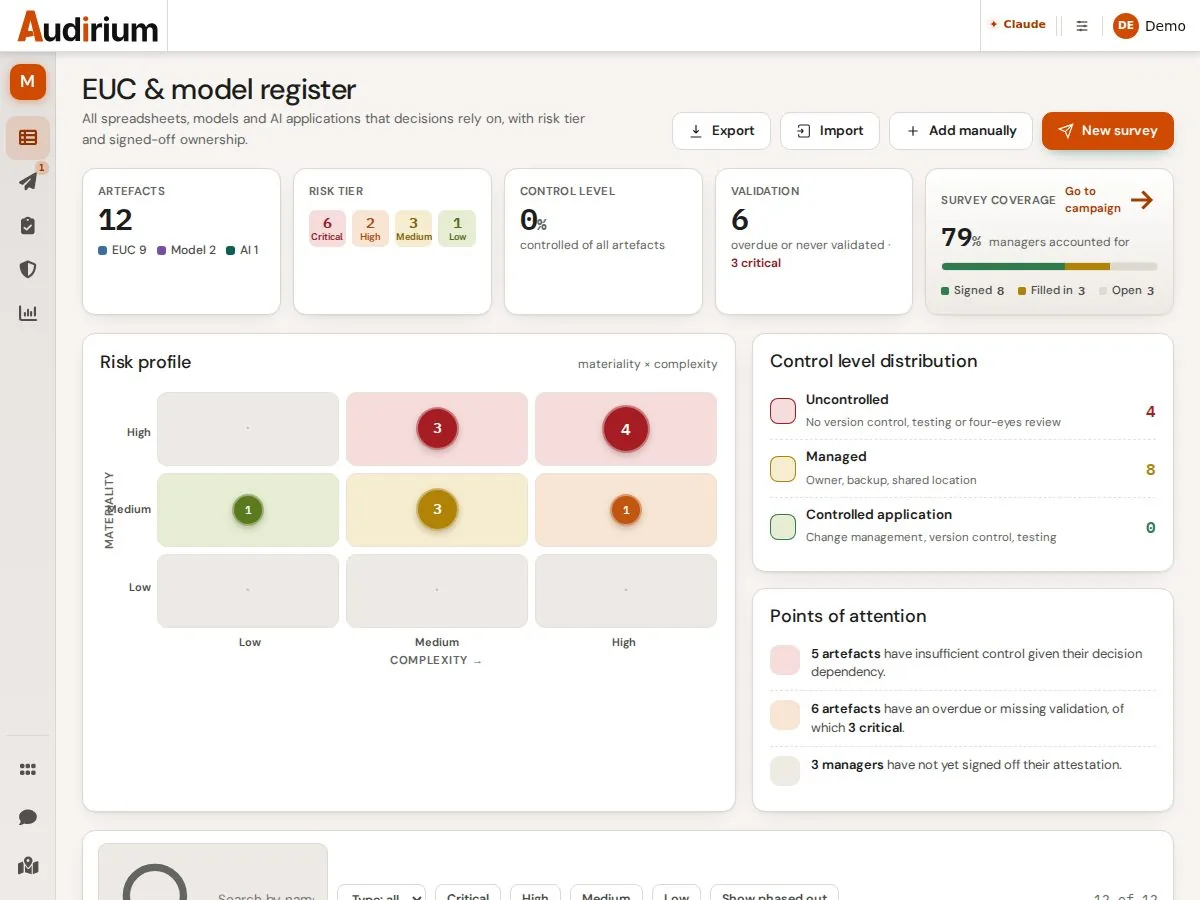Click the Managed yellow swatch

point(783,469)
